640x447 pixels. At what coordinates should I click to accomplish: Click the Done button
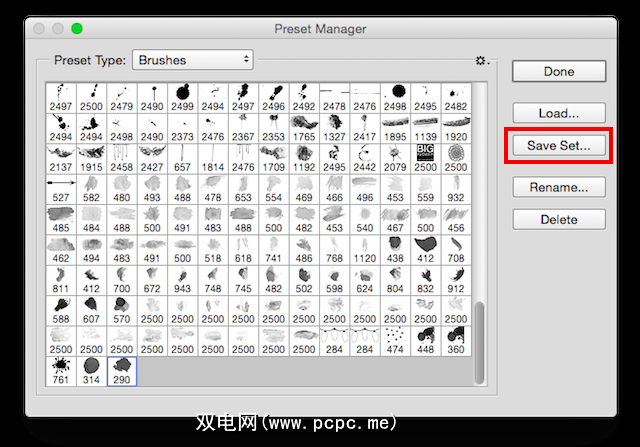559,71
